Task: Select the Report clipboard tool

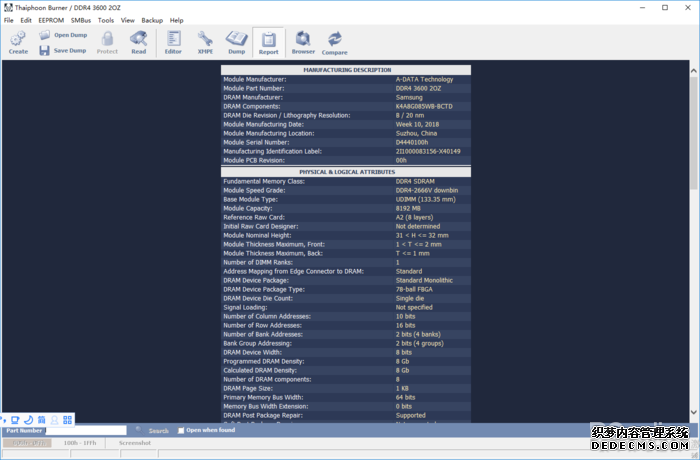Action: pos(268,43)
